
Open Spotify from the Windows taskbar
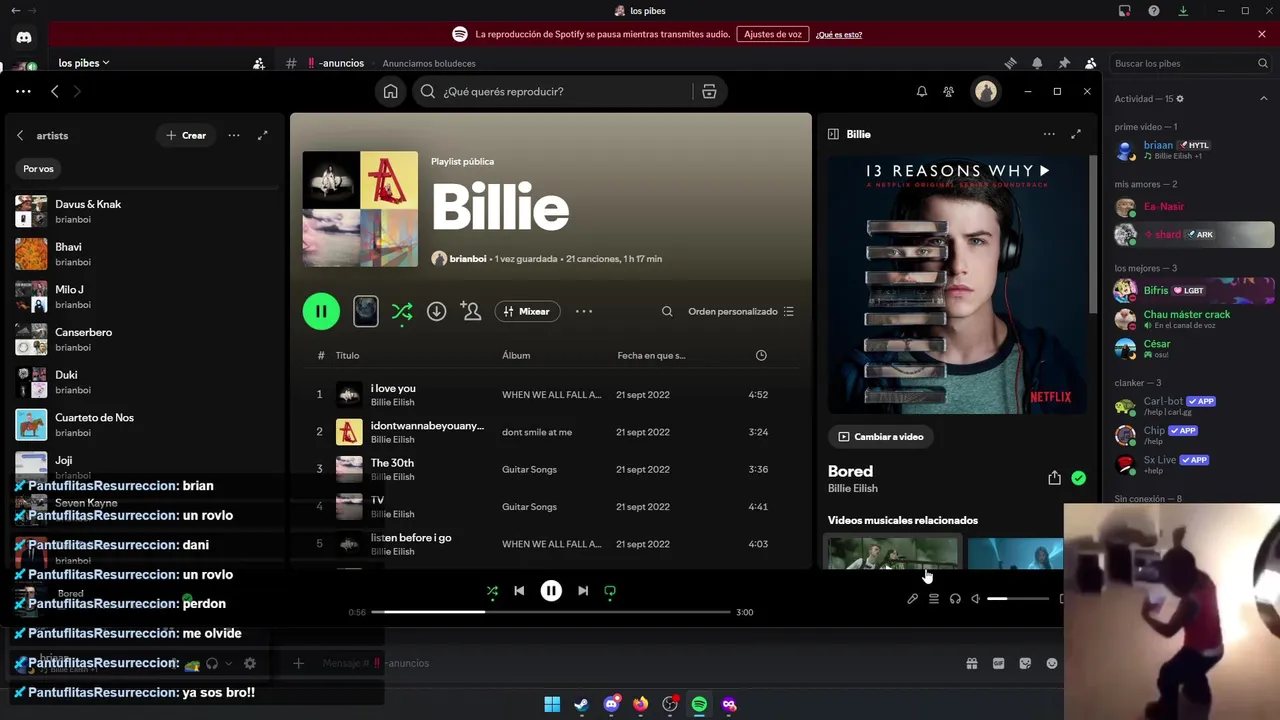point(699,704)
